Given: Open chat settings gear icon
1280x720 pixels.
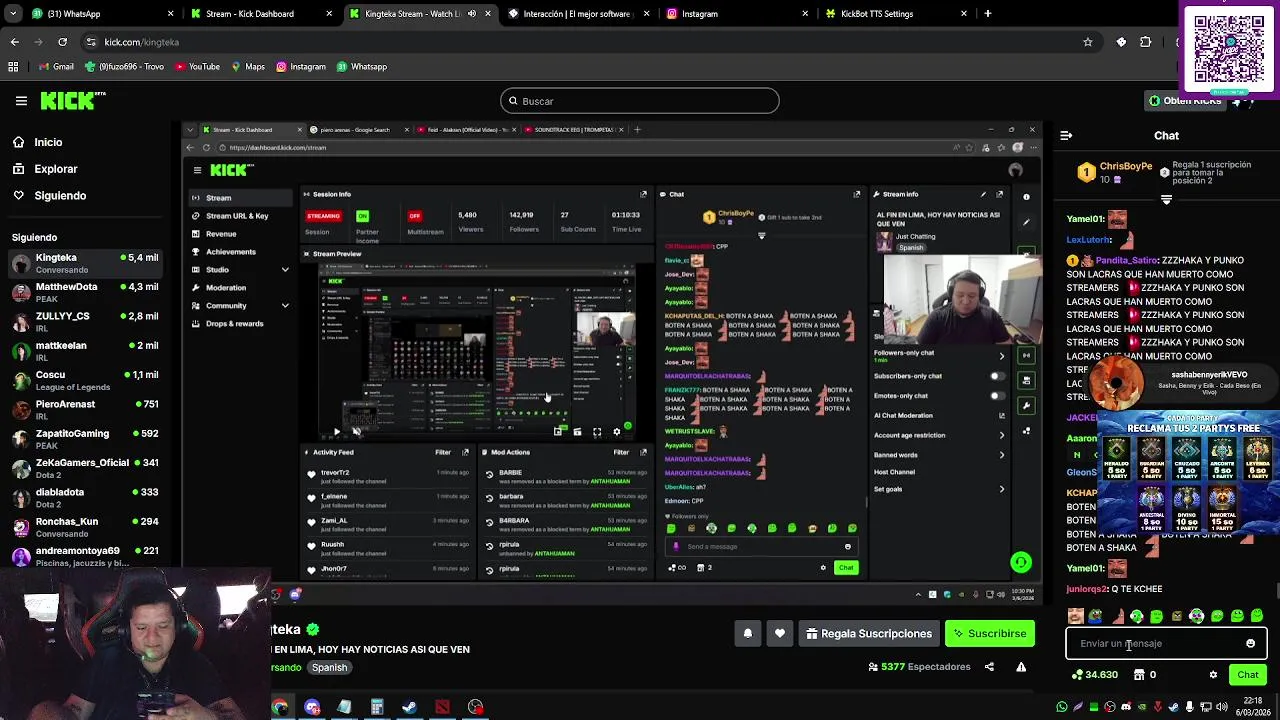Looking at the screenshot, I should coord(1213,675).
